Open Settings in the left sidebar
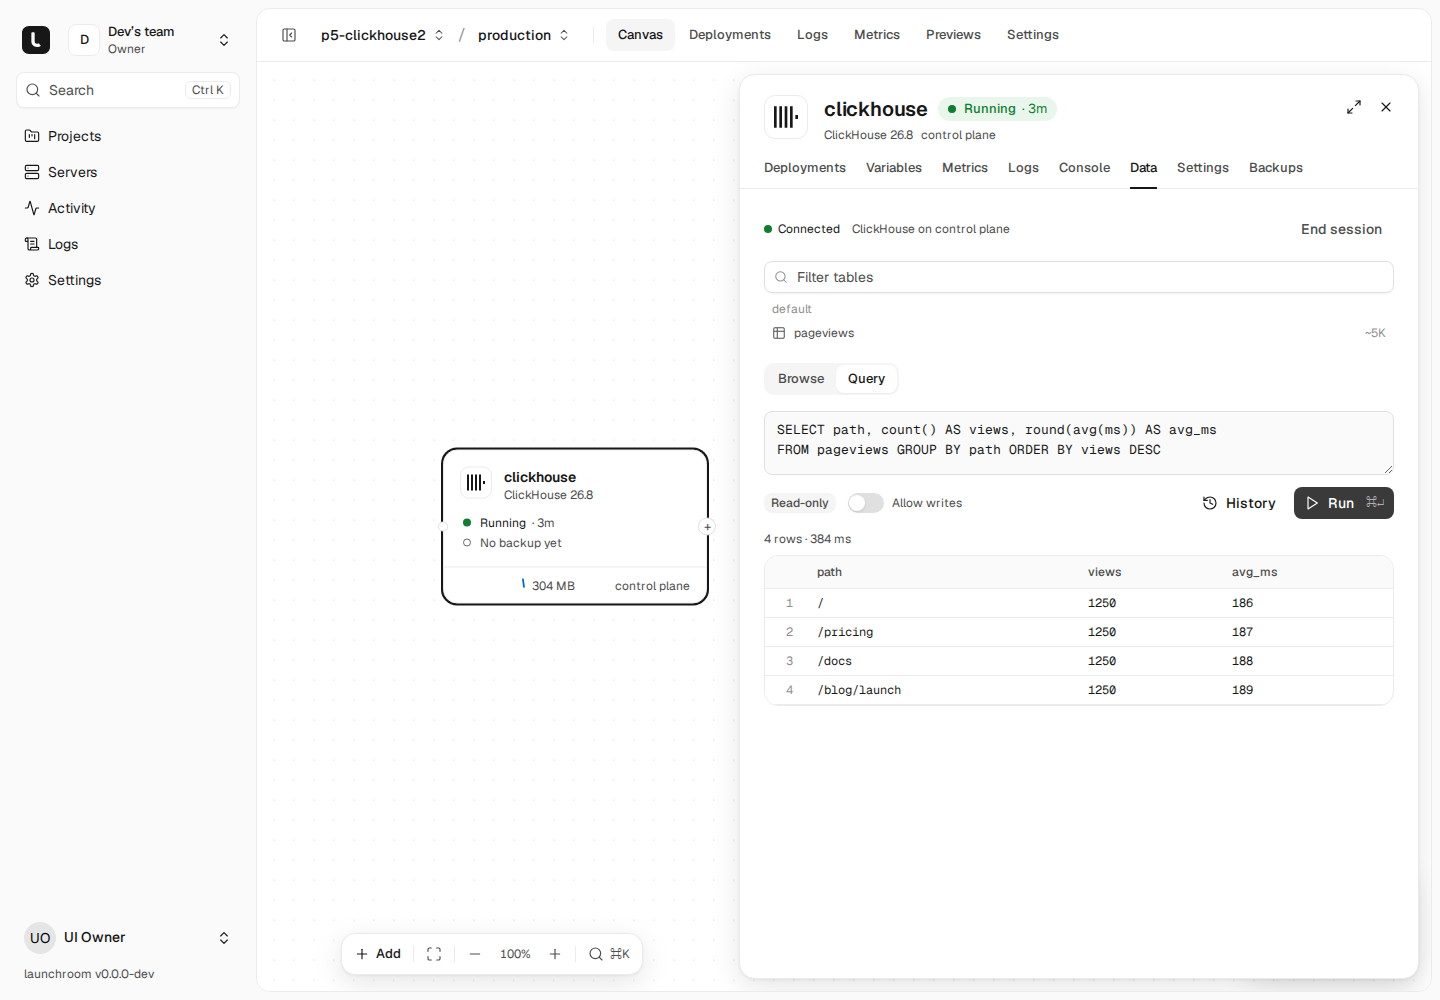This screenshot has width=1440, height=1000. pyautogui.click(x=128, y=280)
